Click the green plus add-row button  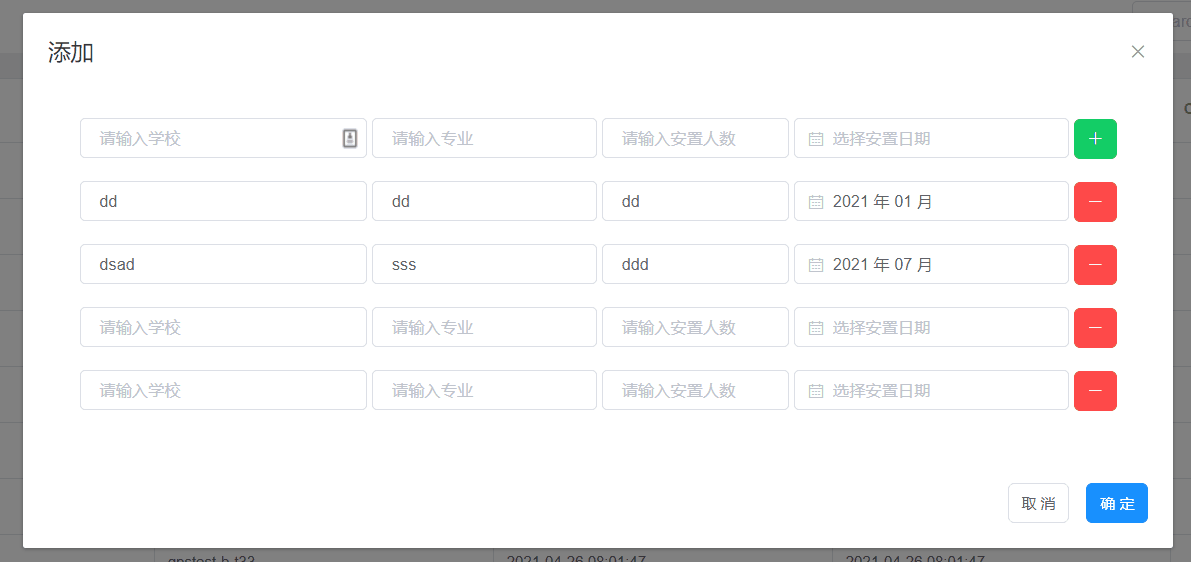coord(1095,139)
